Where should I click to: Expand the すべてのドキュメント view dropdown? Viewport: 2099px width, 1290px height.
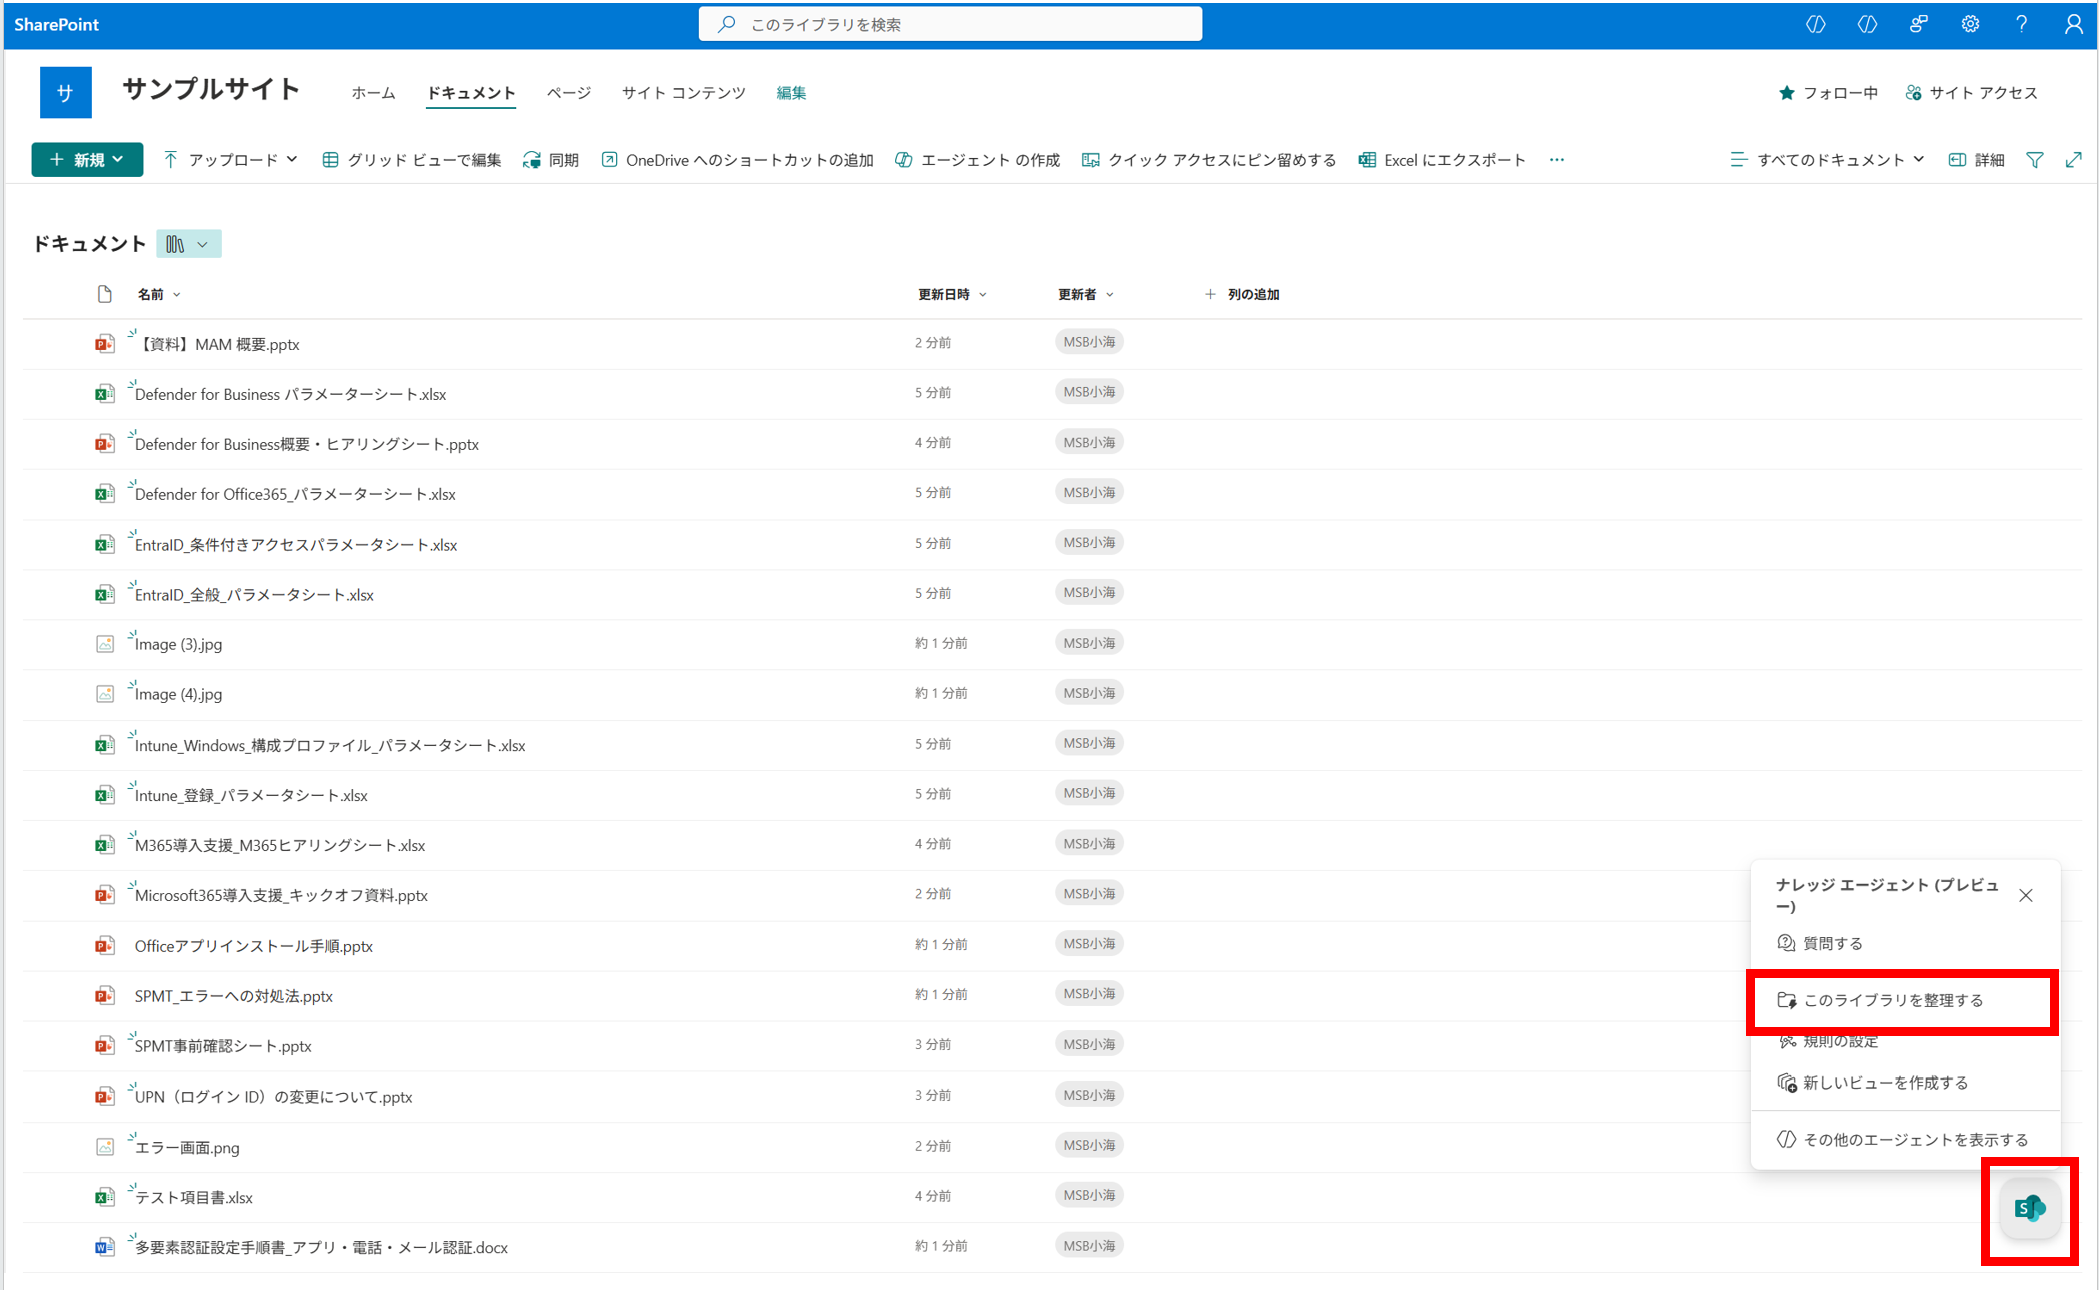click(1827, 160)
